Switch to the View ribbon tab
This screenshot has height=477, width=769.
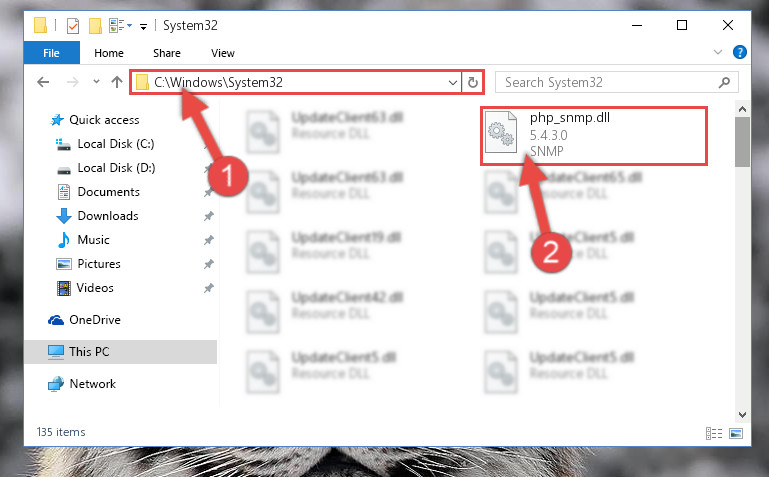point(223,53)
